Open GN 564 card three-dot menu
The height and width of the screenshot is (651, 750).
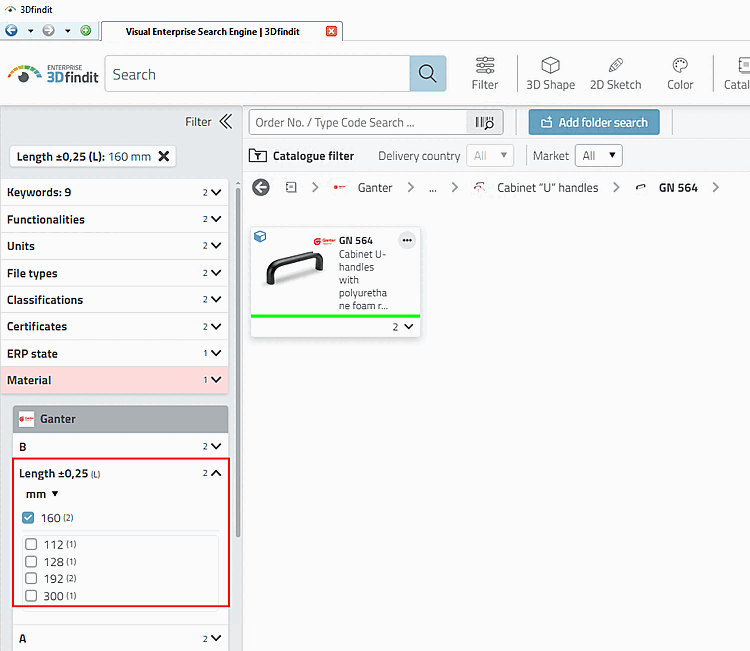click(407, 240)
